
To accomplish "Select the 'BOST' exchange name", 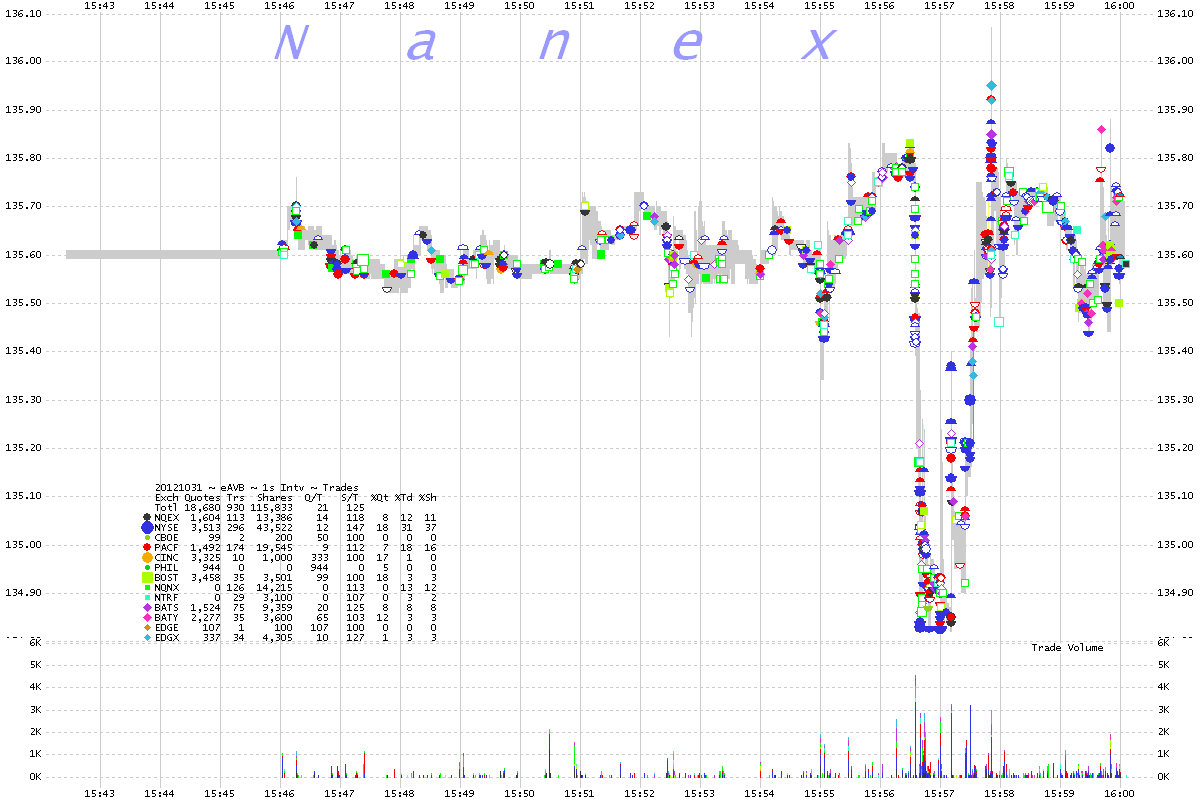I will [x=167, y=578].
